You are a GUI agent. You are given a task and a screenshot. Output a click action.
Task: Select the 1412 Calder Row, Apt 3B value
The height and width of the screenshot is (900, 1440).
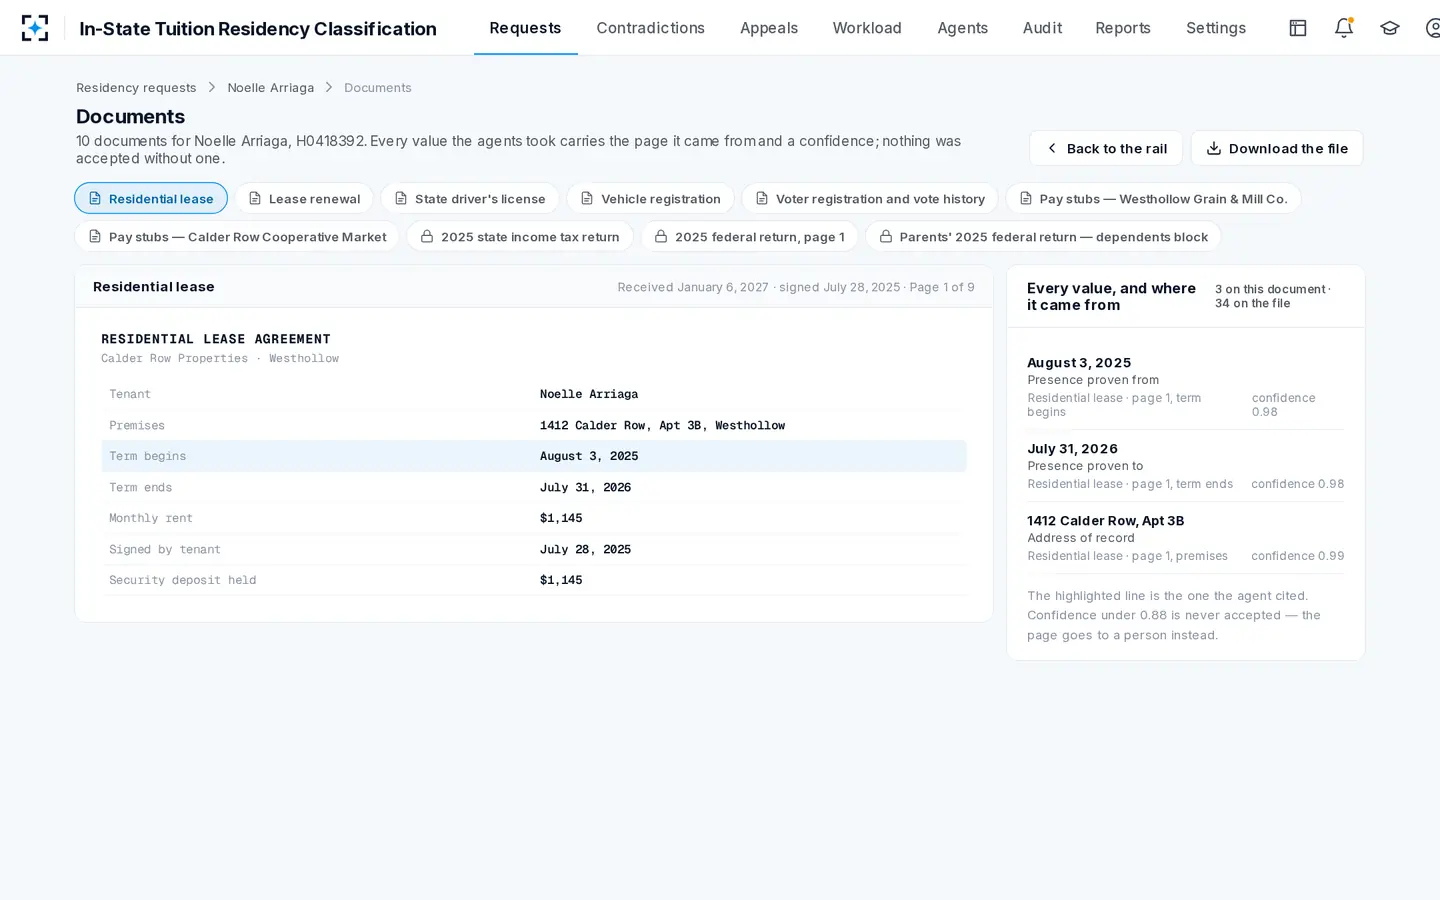click(1186, 538)
